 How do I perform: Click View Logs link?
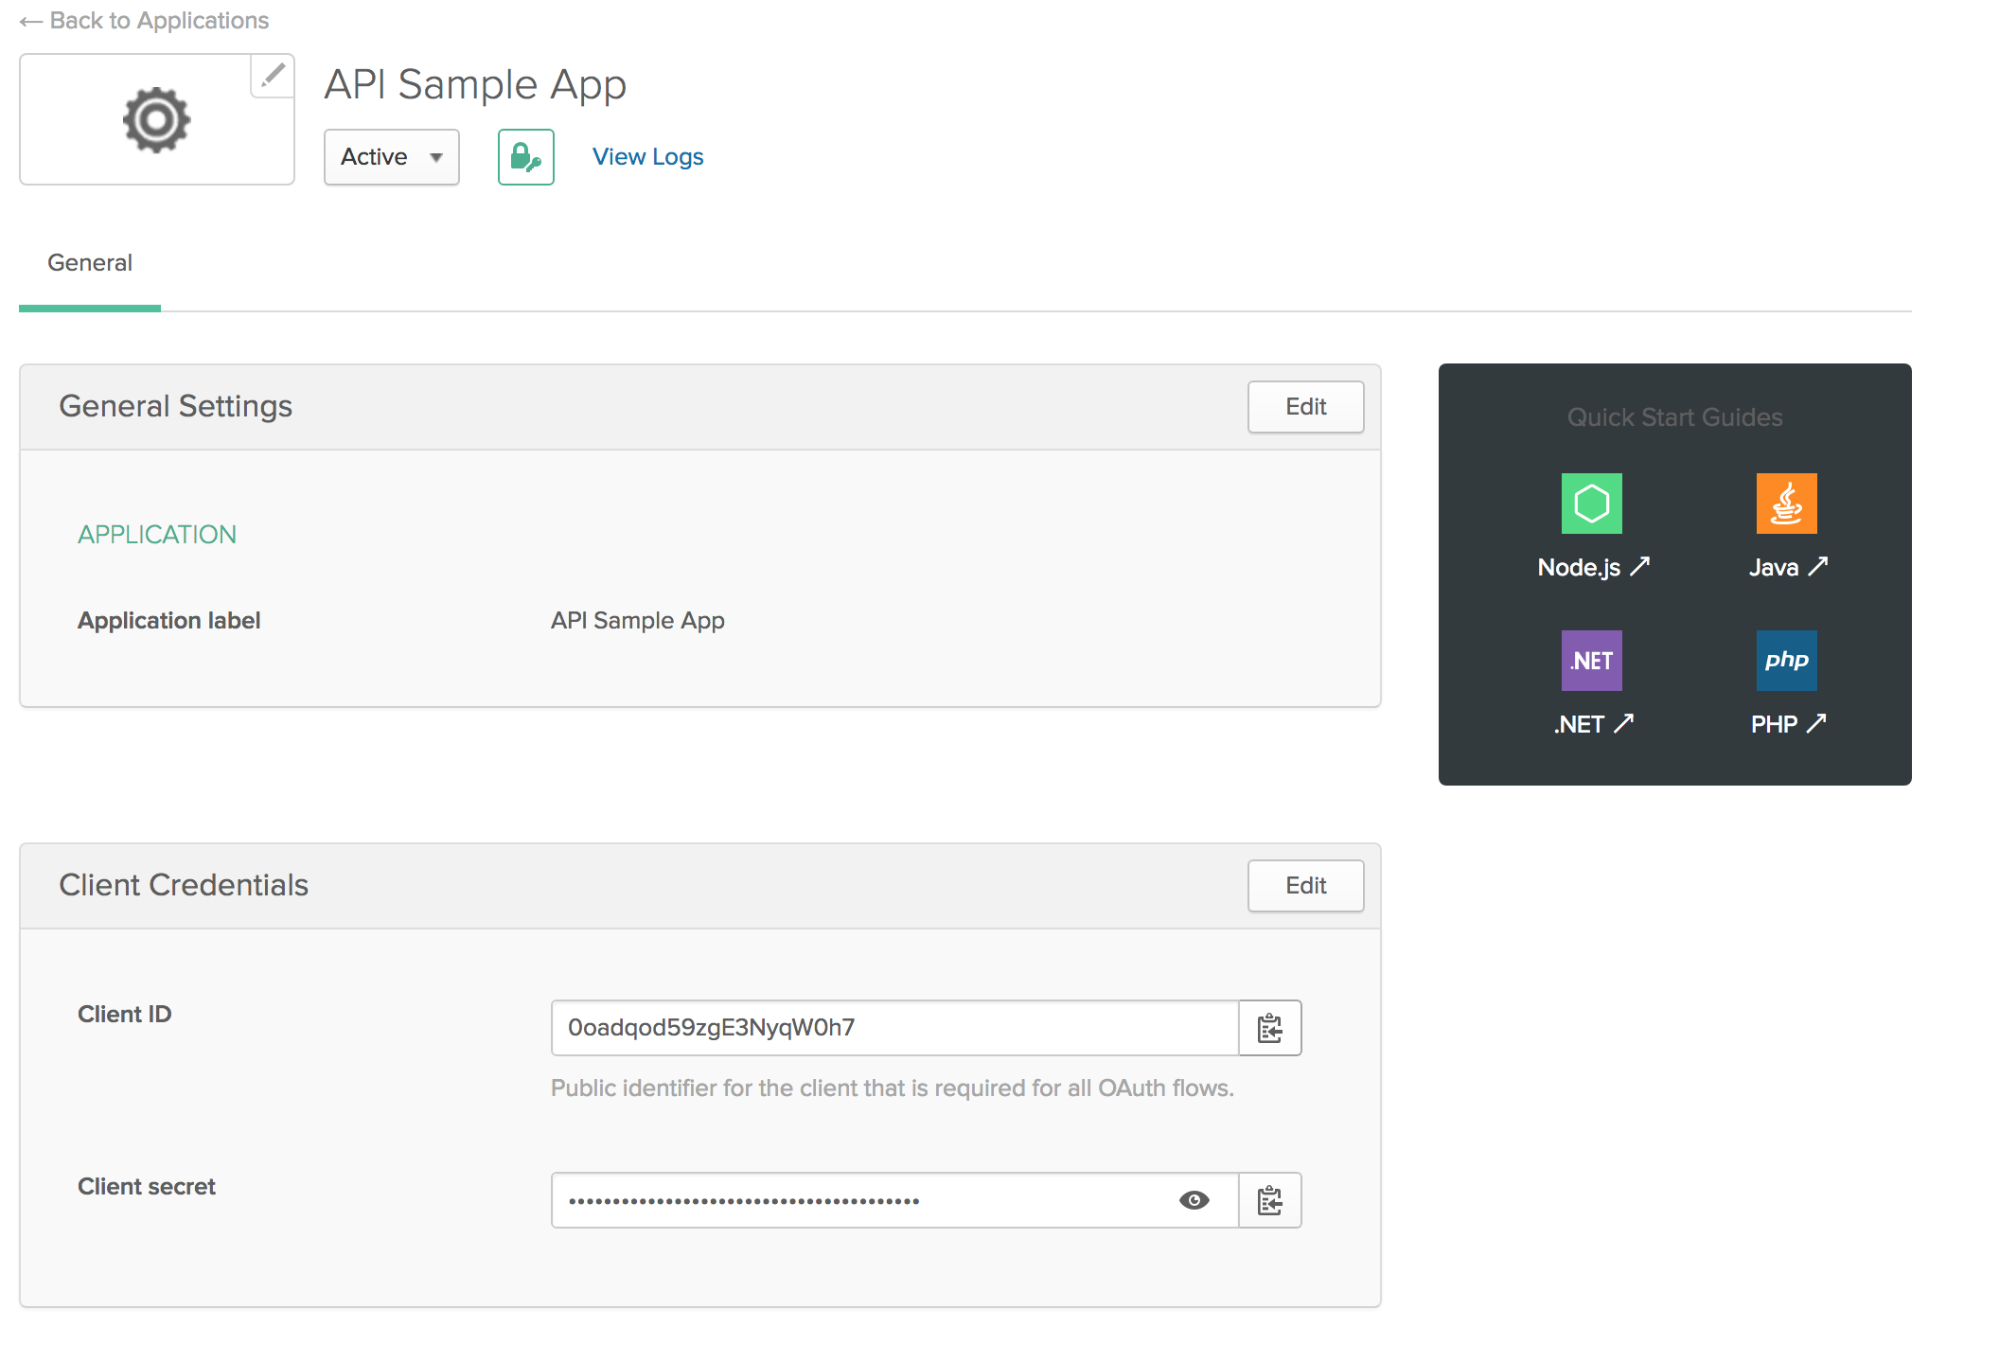647,156
